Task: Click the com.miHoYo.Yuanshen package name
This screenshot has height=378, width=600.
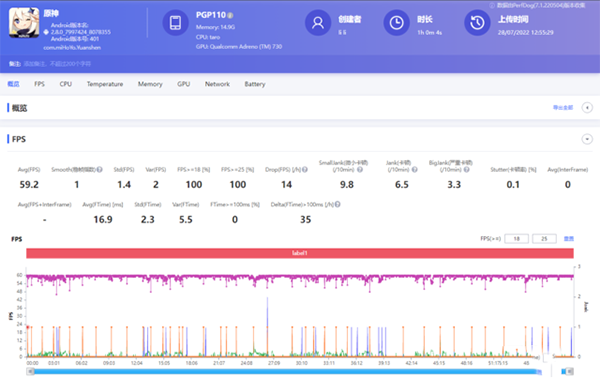Action: (x=72, y=47)
